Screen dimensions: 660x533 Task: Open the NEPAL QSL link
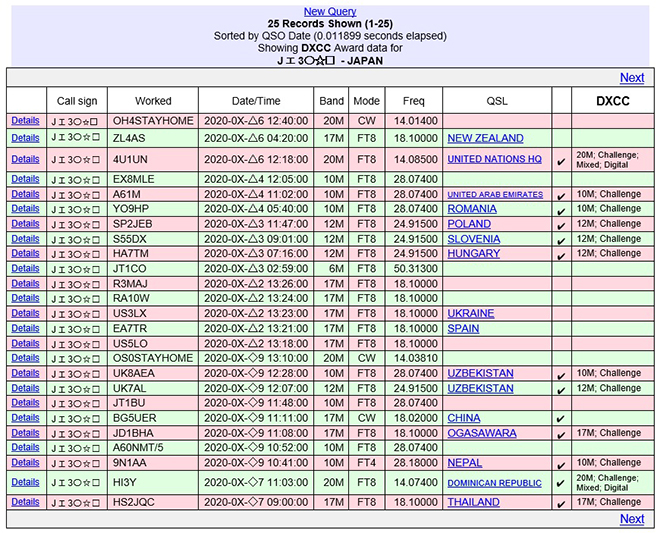coord(464,463)
